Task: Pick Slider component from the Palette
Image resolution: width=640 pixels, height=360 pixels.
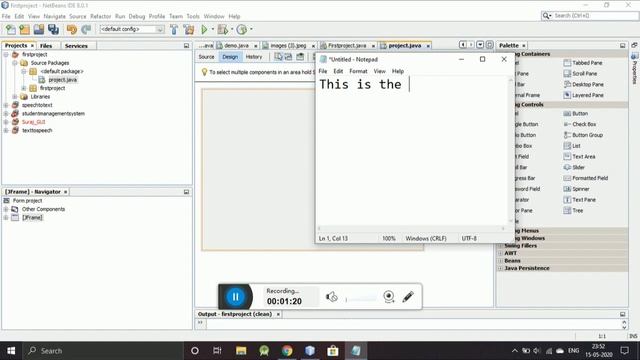Action: (574, 167)
